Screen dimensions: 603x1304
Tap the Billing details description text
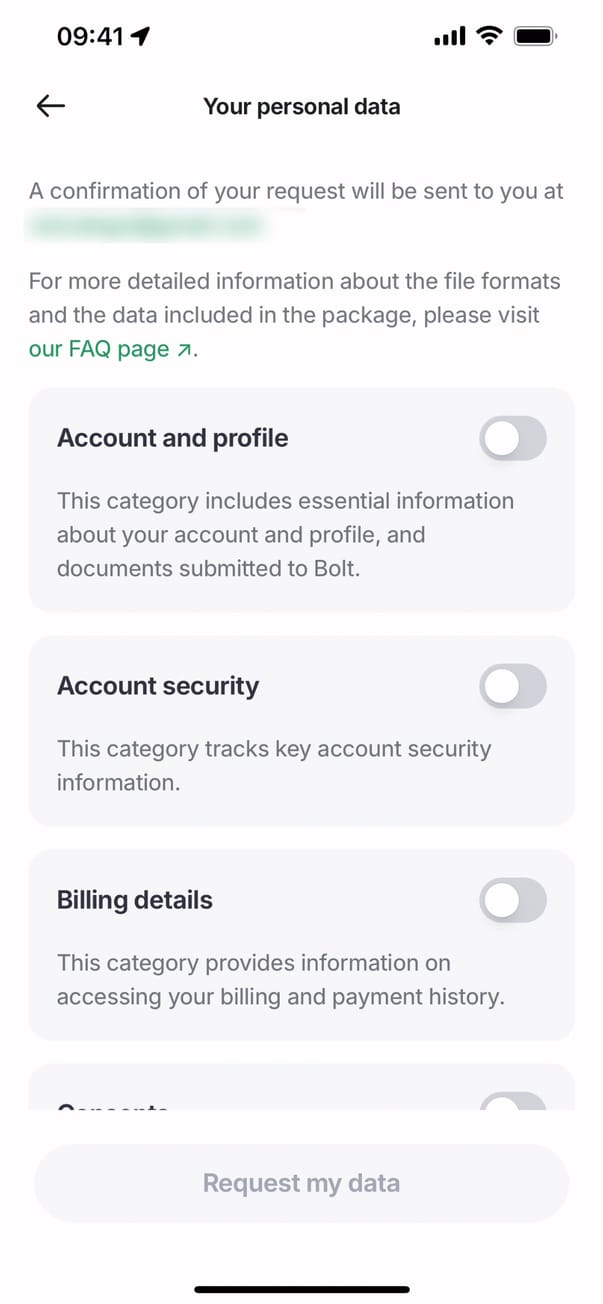click(x=280, y=980)
